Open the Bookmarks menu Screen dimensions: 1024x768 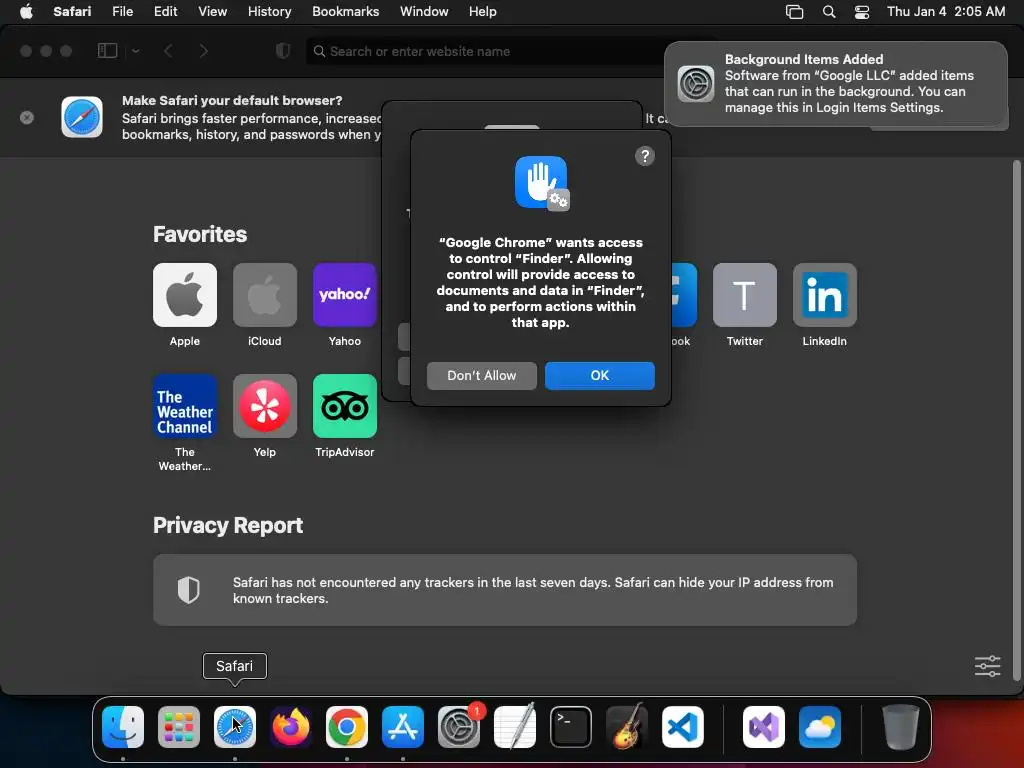click(345, 11)
